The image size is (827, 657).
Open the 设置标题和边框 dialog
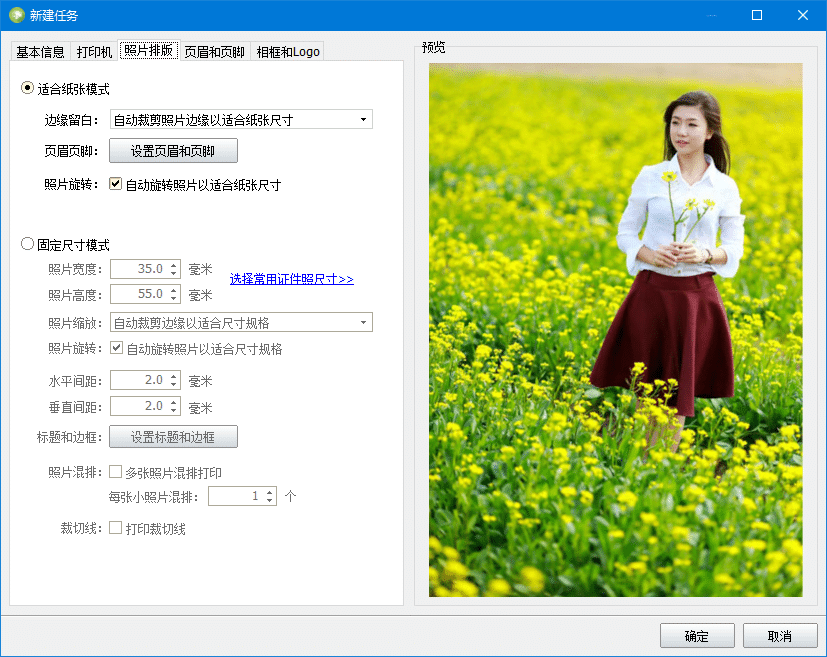tap(172, 436)
